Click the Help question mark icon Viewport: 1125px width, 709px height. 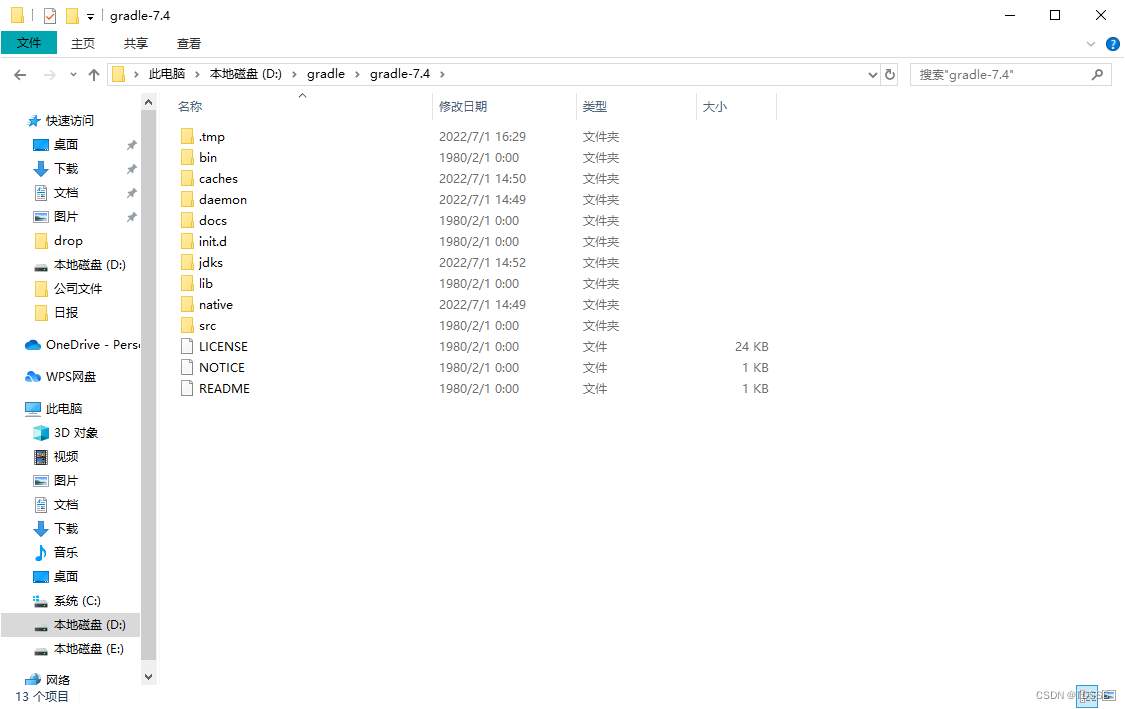coord(1112,43)
